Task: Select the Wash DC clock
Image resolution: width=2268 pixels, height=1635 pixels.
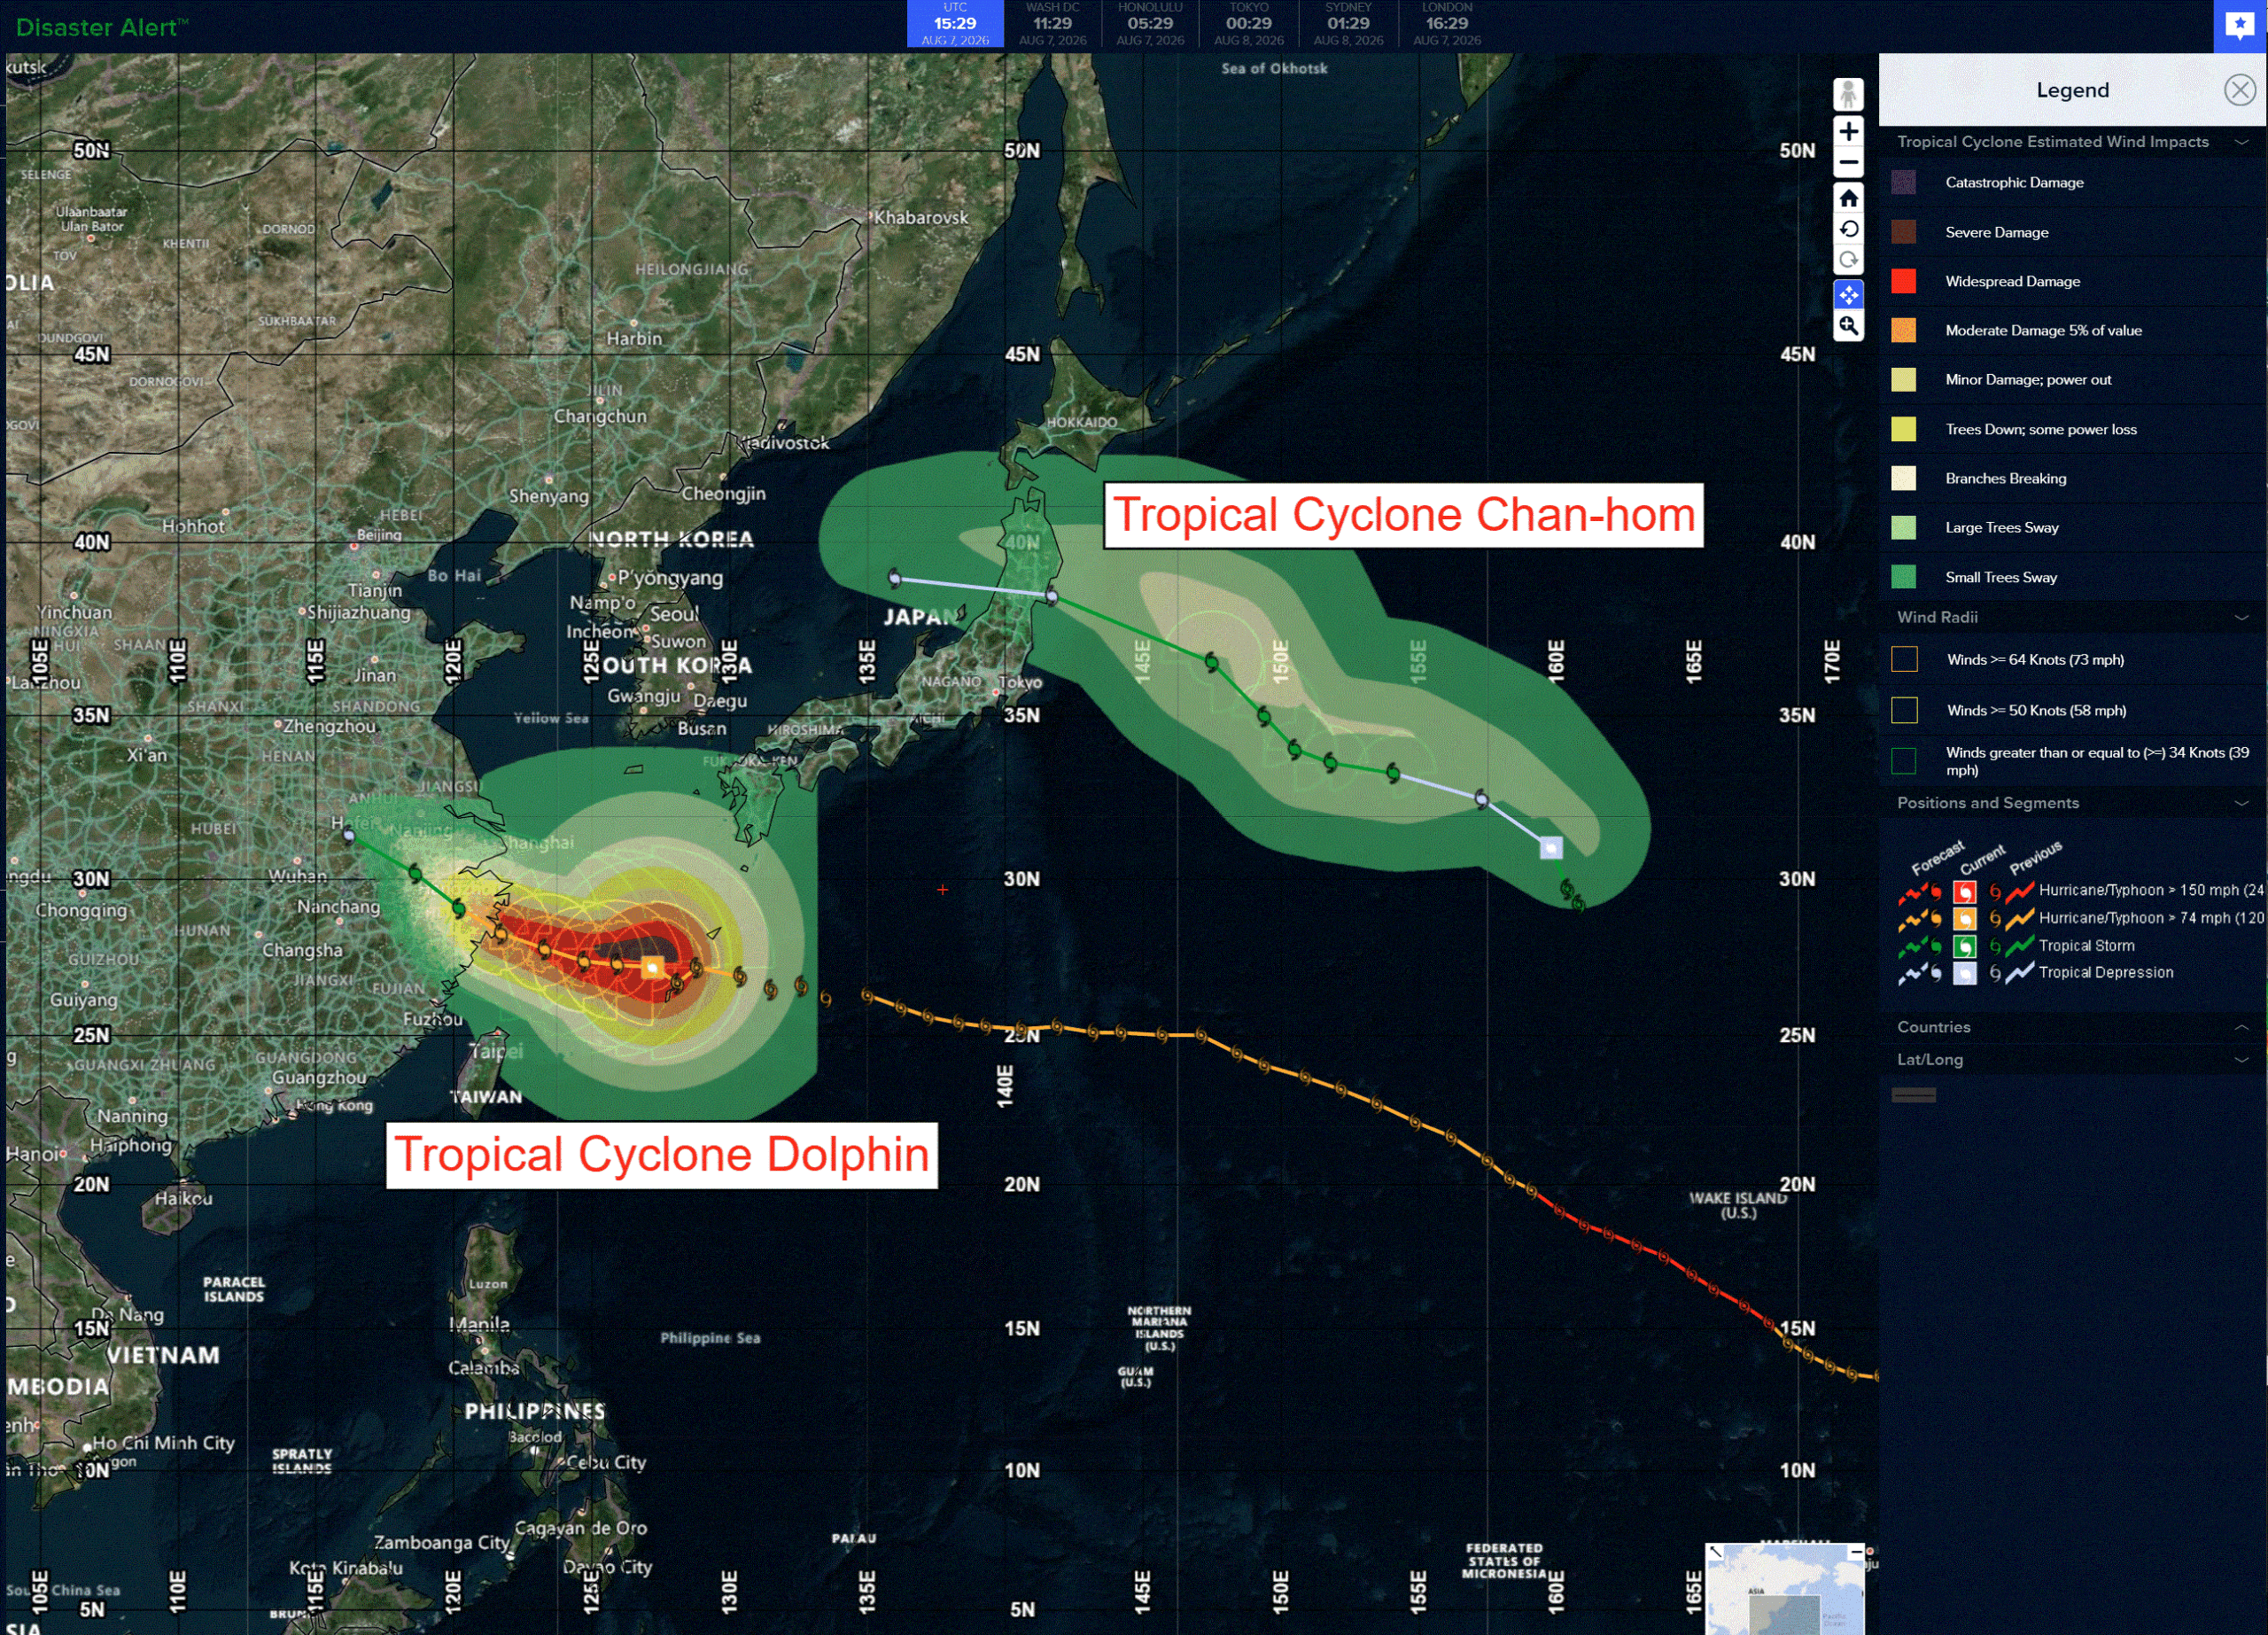Action: pyautogui.click(x=1052, y=24)
